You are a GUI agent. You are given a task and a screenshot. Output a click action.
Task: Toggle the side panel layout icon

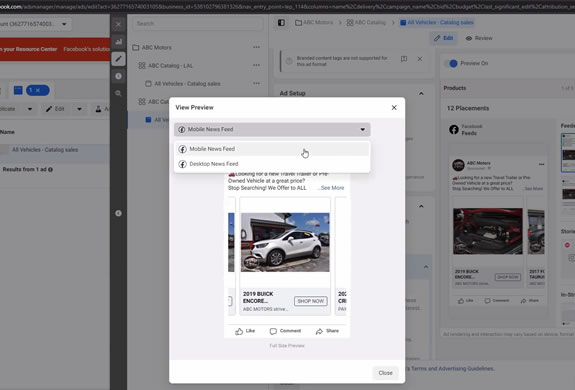281,23
